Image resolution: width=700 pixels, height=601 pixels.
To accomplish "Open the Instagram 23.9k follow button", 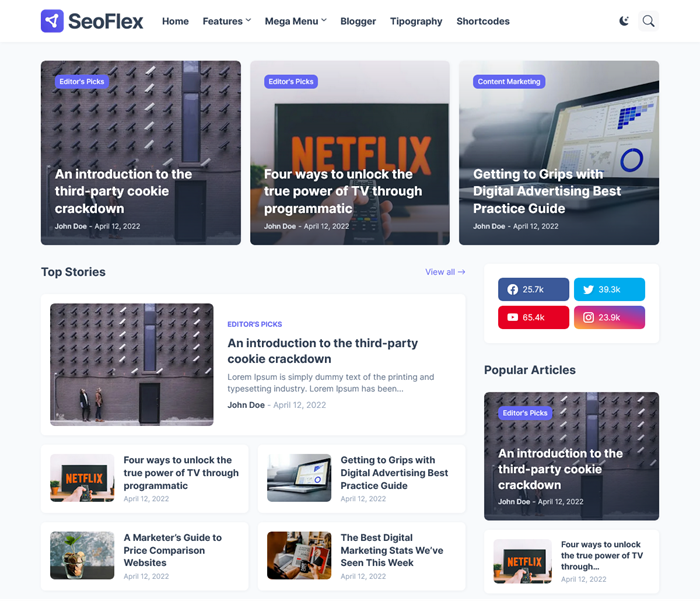I will tap(609, 317).
